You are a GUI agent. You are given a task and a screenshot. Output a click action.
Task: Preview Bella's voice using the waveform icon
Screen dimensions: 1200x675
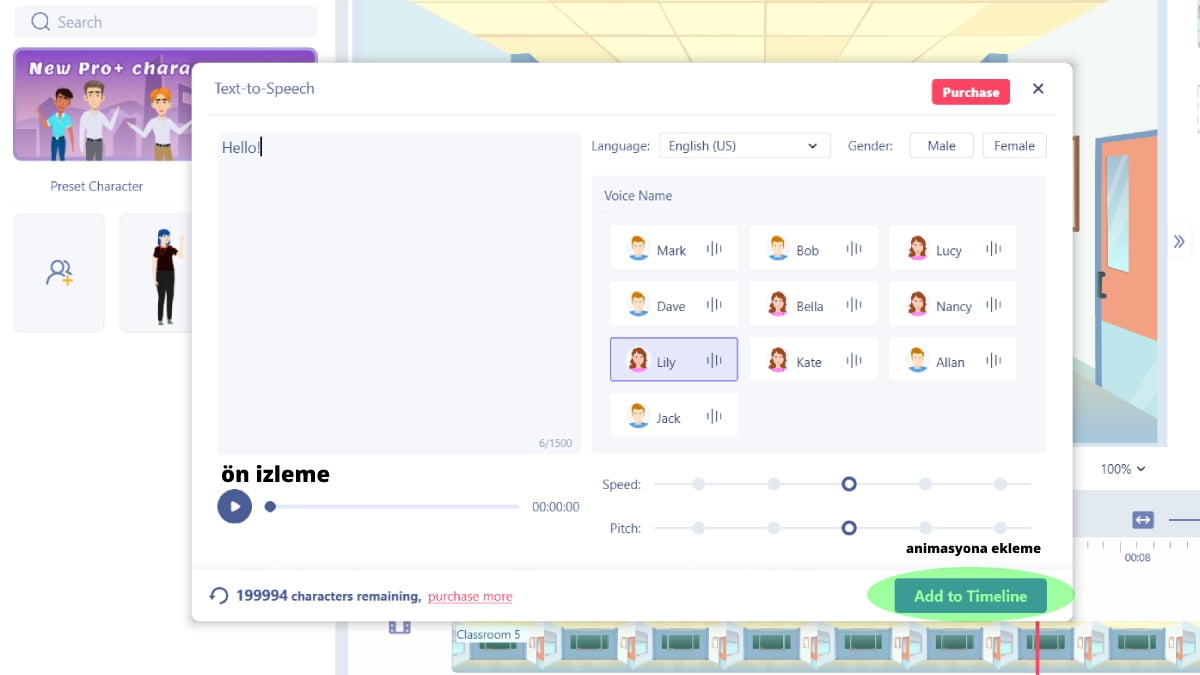click(x=854, y=305)
